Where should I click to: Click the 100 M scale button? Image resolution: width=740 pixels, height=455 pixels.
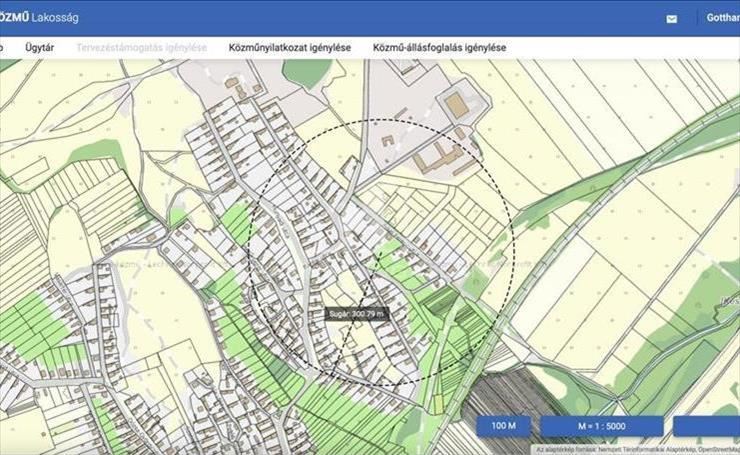504,426
